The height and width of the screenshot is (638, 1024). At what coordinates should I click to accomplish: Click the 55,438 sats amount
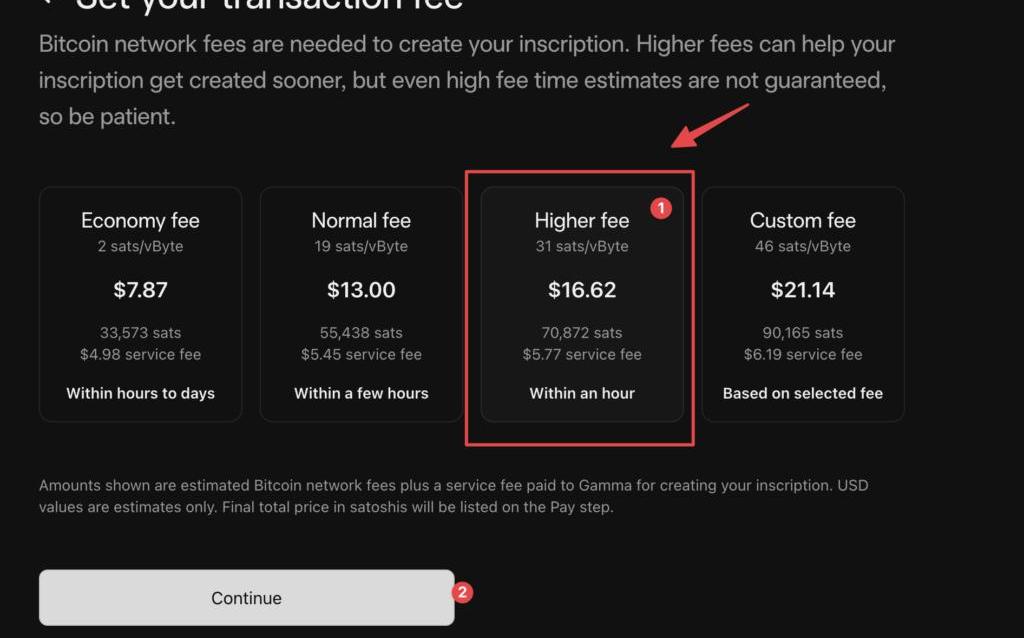click(x=361, y=333)
